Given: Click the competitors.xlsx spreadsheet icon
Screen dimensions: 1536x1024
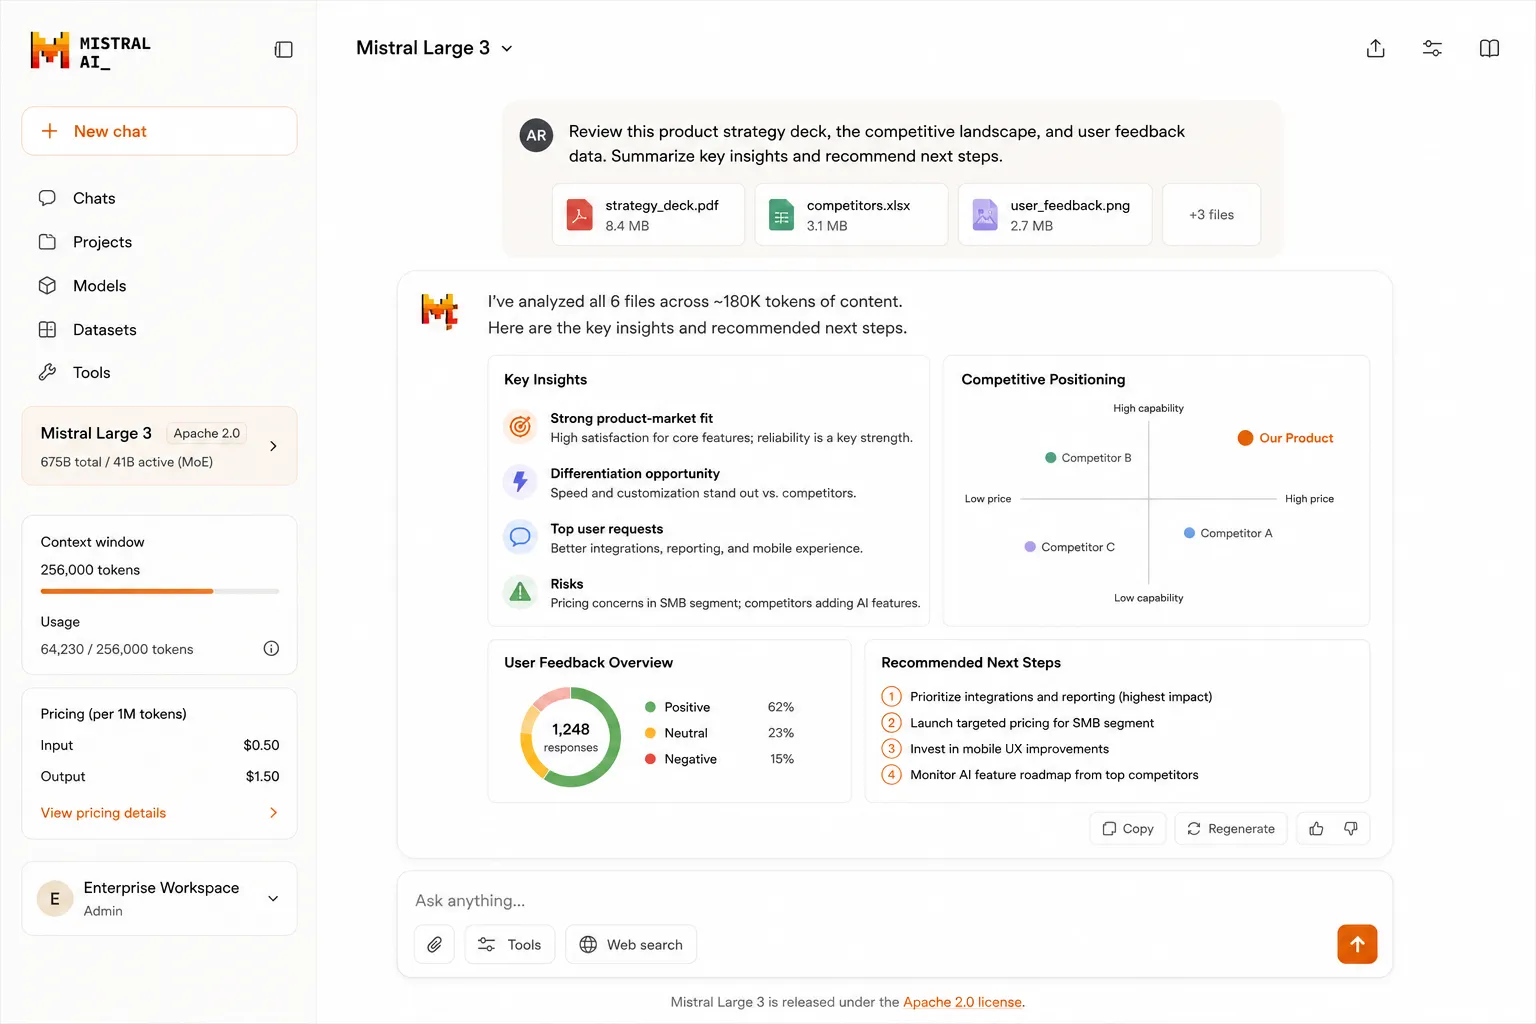Looking at the screenshot, I should coord(781,215).
